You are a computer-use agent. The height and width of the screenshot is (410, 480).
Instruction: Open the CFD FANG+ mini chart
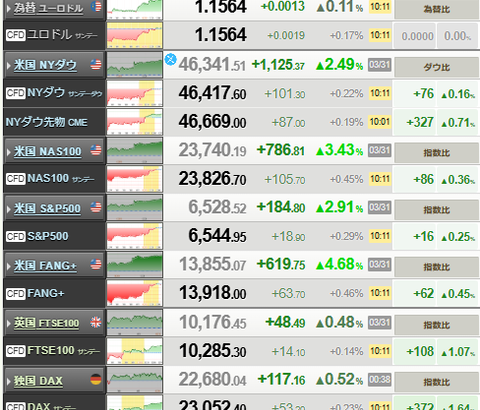coord(135,293)
